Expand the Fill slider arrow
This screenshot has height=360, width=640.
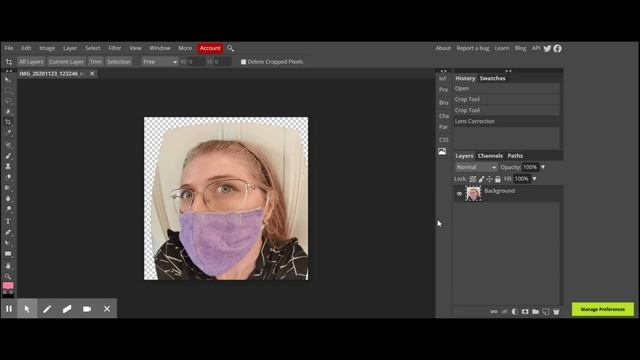534,179
